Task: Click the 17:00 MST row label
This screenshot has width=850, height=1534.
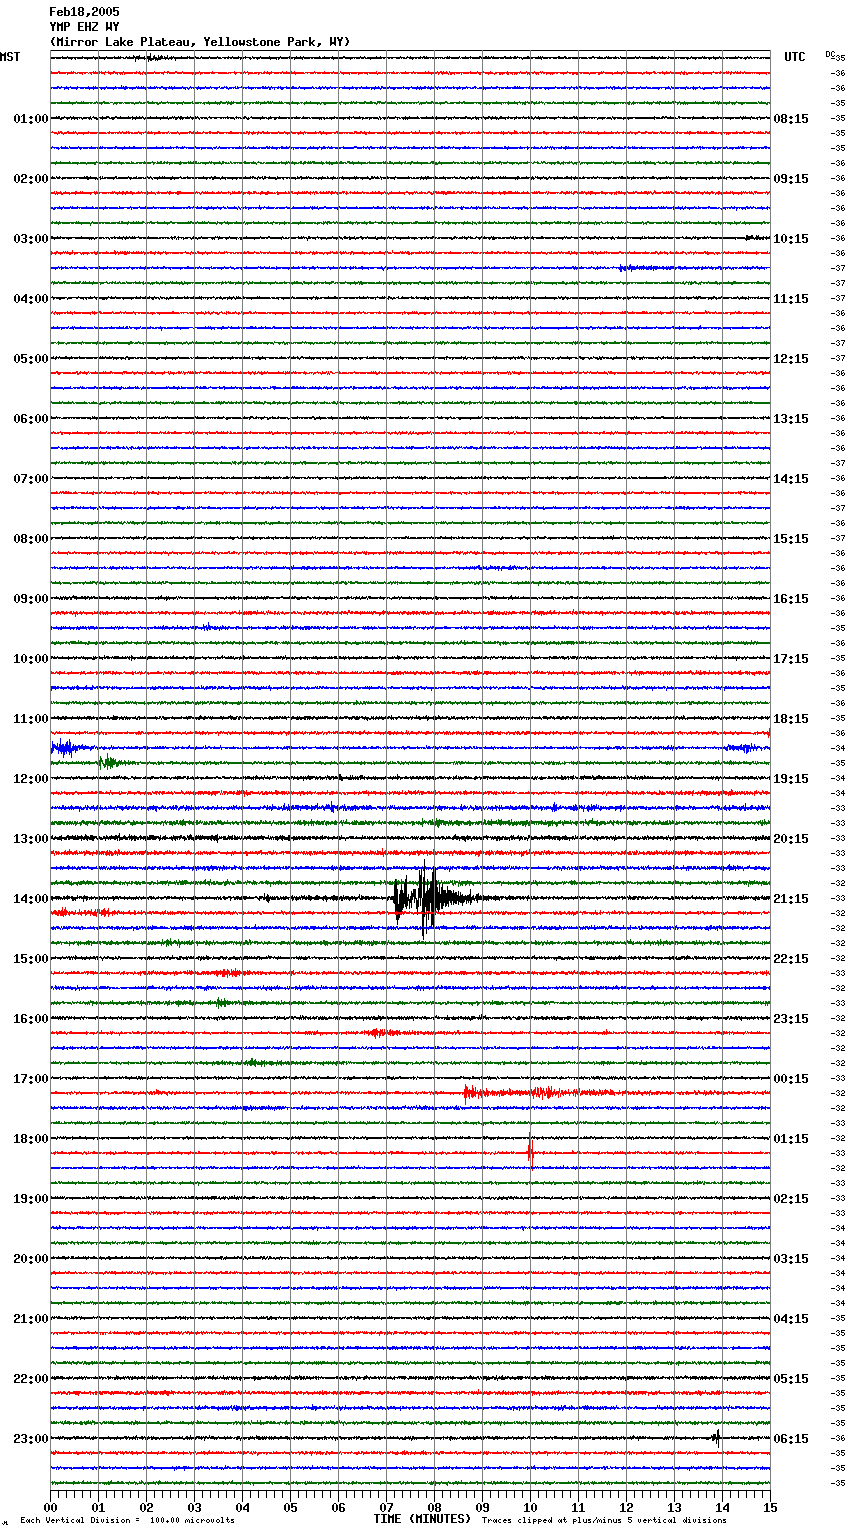Action: click(31, 1079)
